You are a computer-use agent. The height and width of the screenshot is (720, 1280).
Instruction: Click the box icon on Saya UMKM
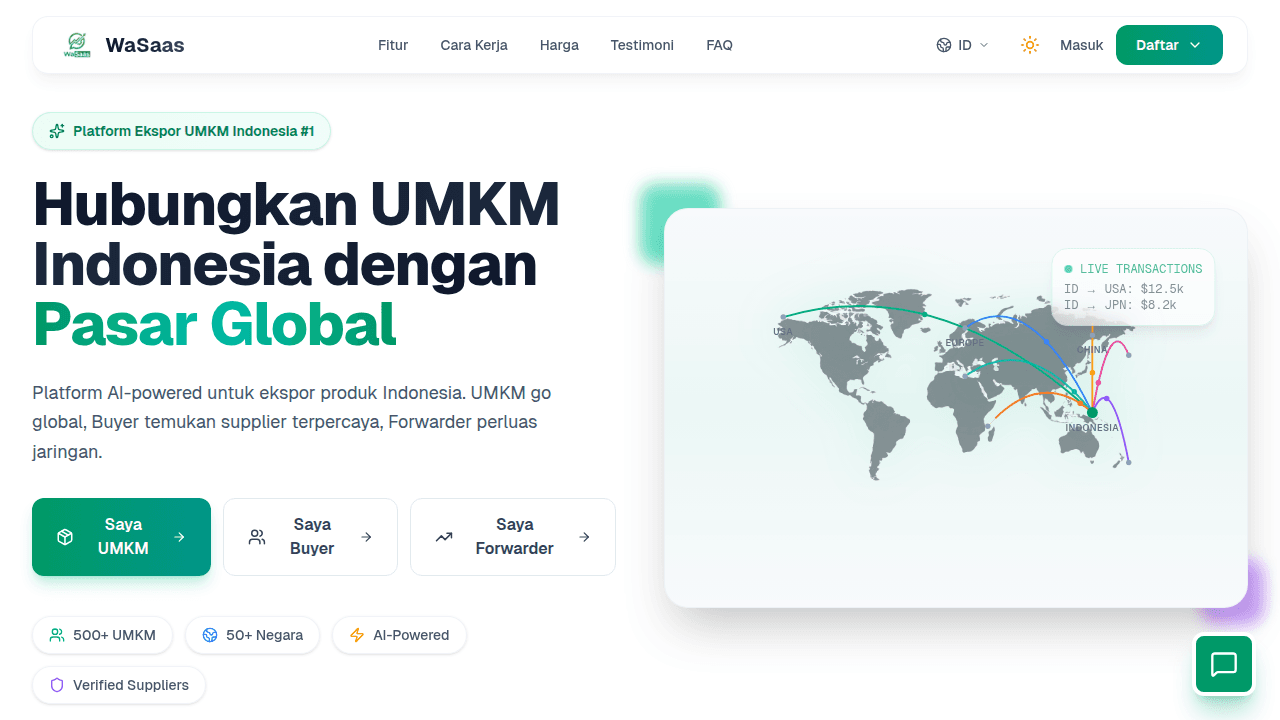(65, 537)
